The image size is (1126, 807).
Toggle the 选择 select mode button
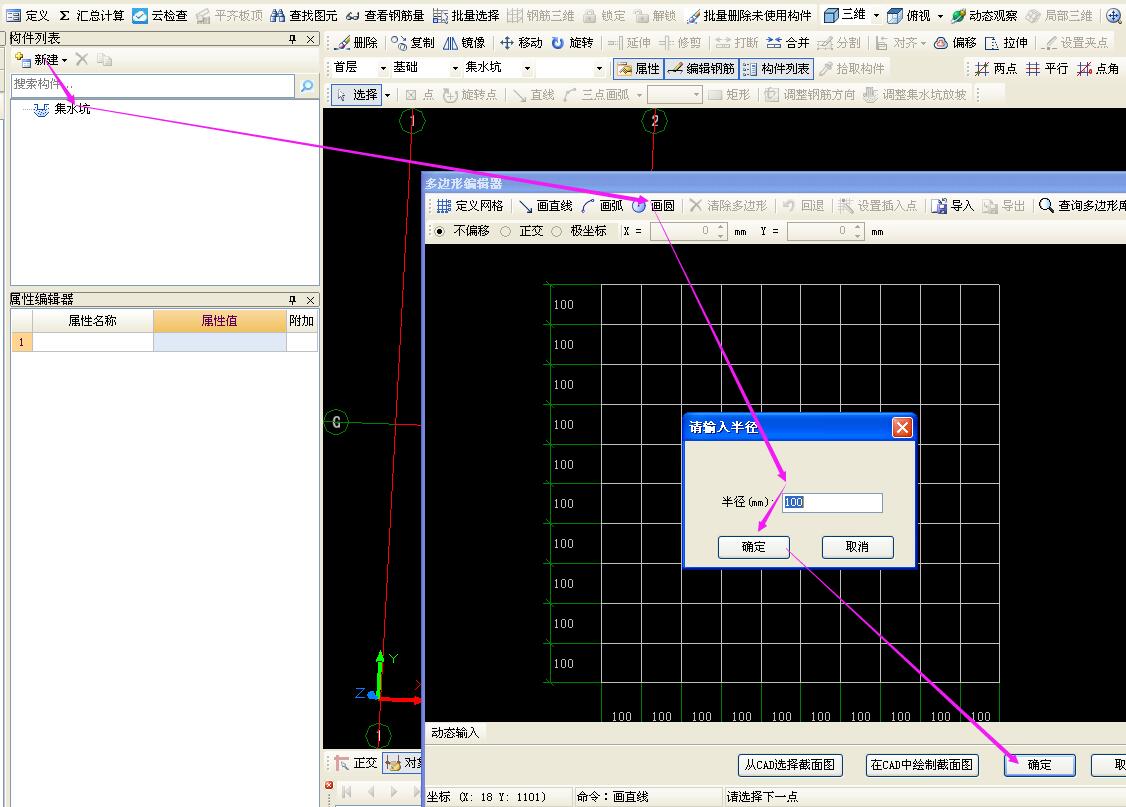point(357,94)
